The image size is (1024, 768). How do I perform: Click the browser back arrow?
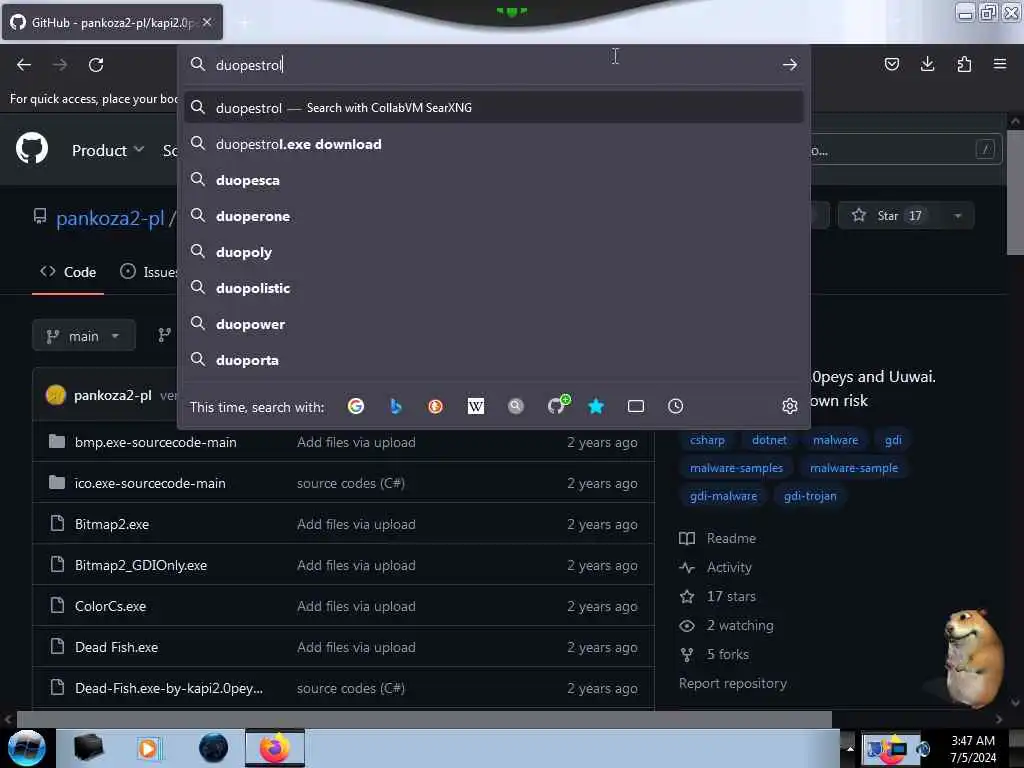[24, 65]
